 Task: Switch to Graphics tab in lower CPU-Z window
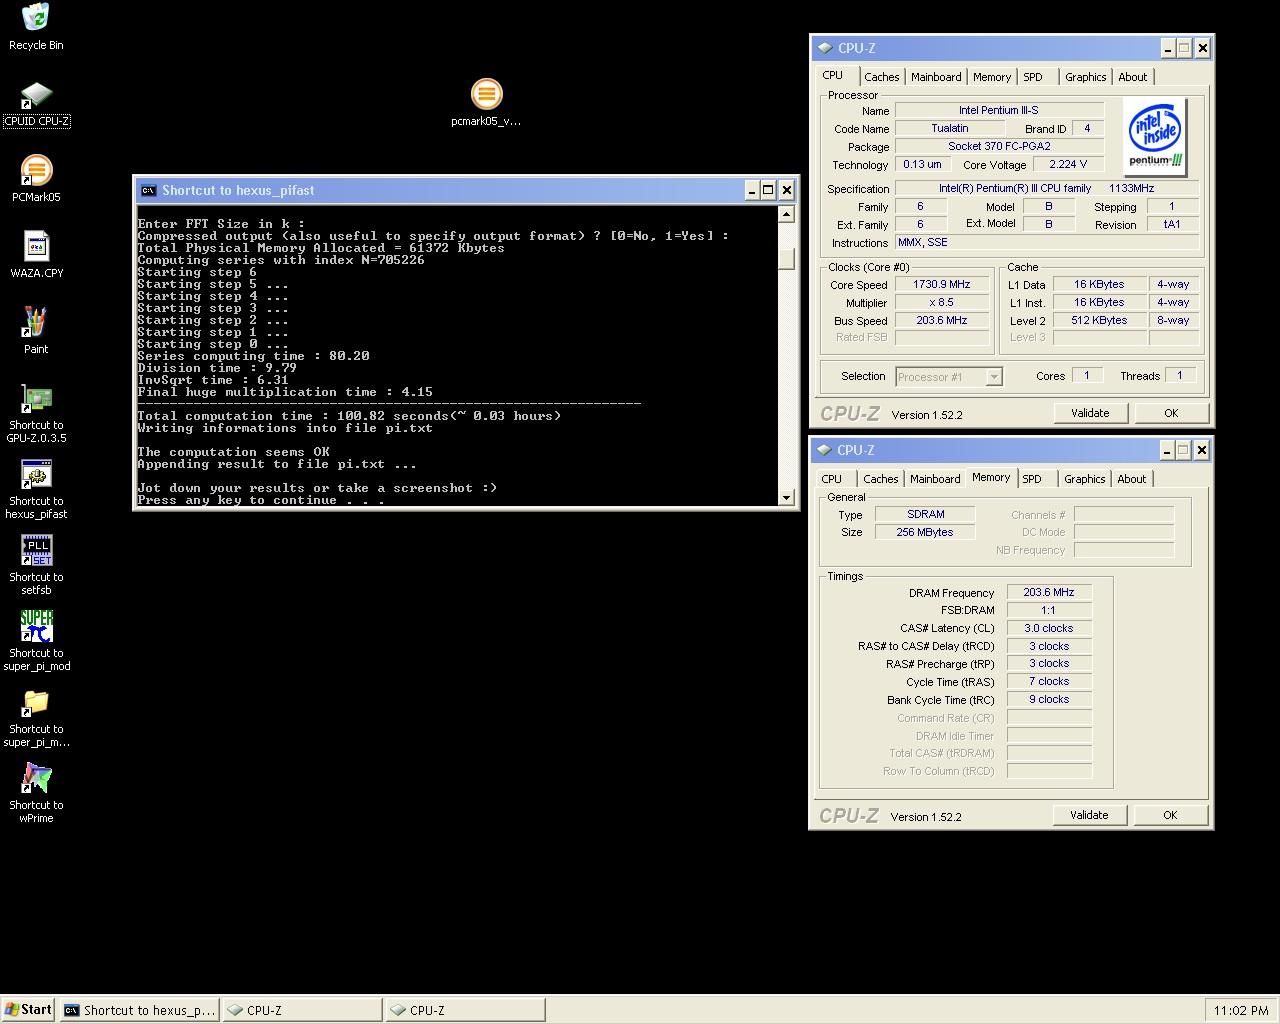point(1084,479)
